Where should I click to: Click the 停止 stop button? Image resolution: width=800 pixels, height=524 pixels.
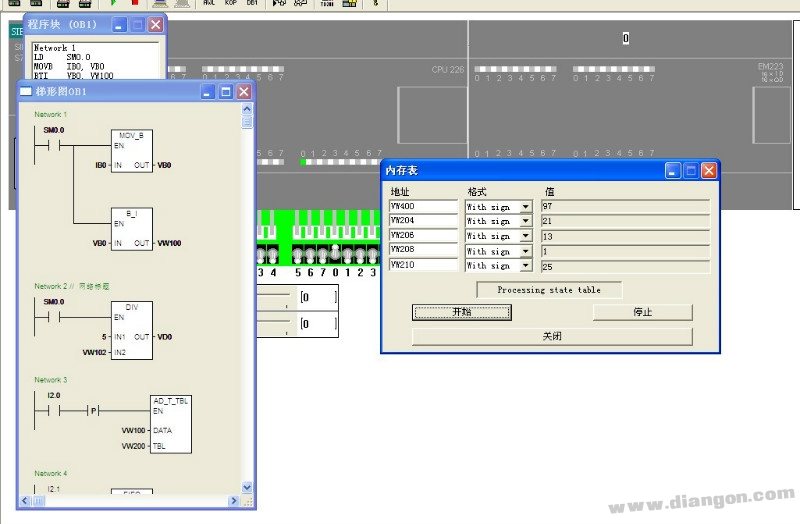click(642, 312)
